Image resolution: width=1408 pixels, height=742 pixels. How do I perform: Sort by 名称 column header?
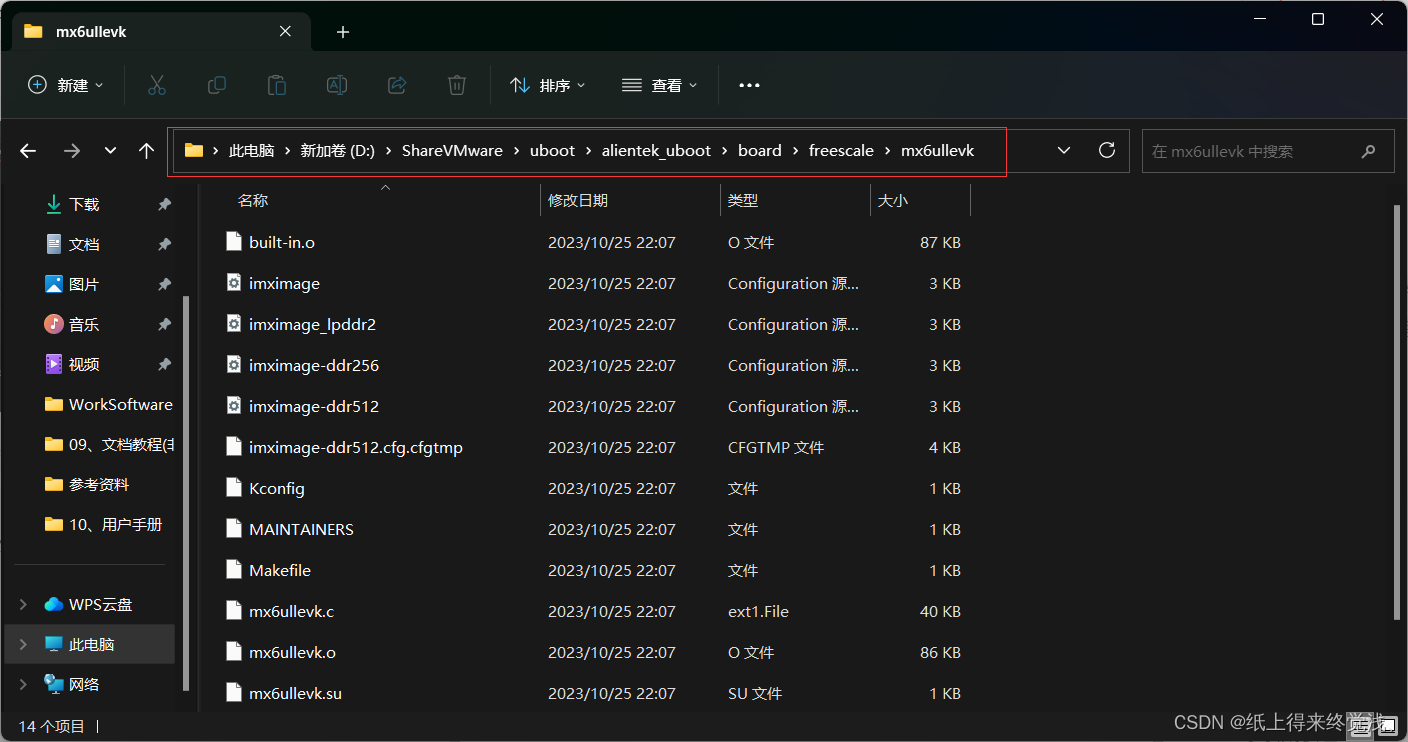253,200
